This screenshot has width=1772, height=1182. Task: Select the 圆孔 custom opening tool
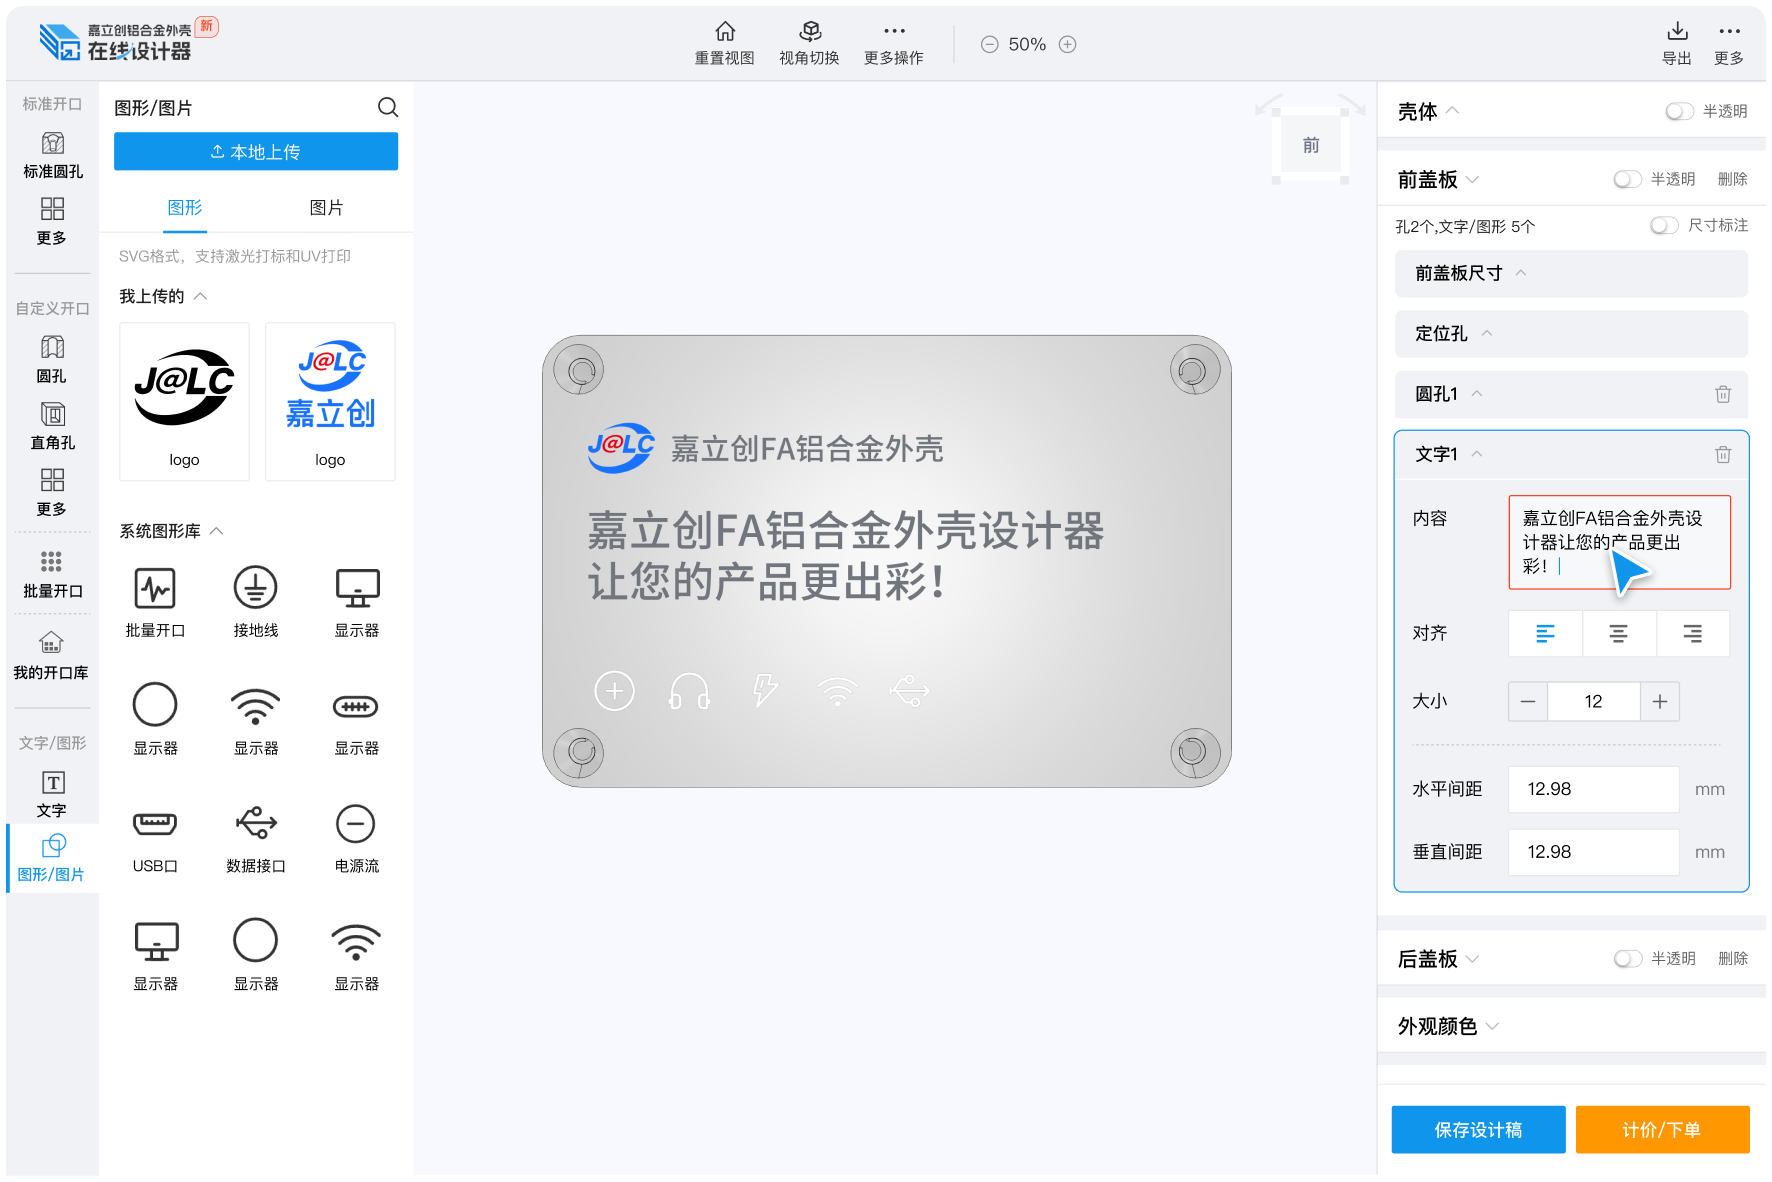click(52, 360)
